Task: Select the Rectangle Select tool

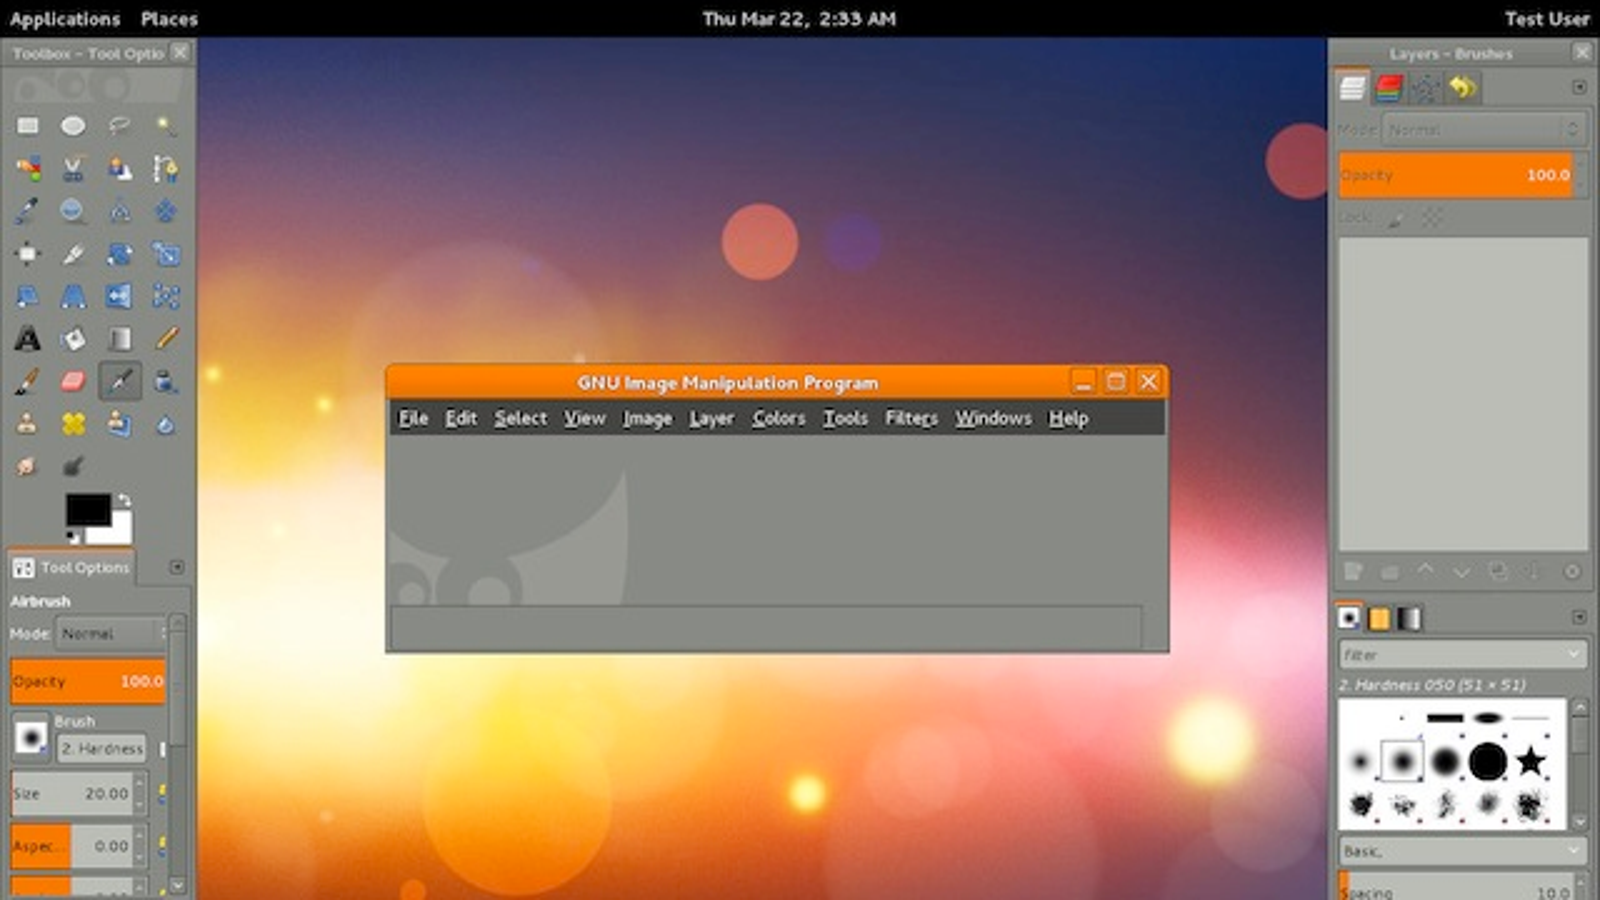Action: (x=27, y=125)
